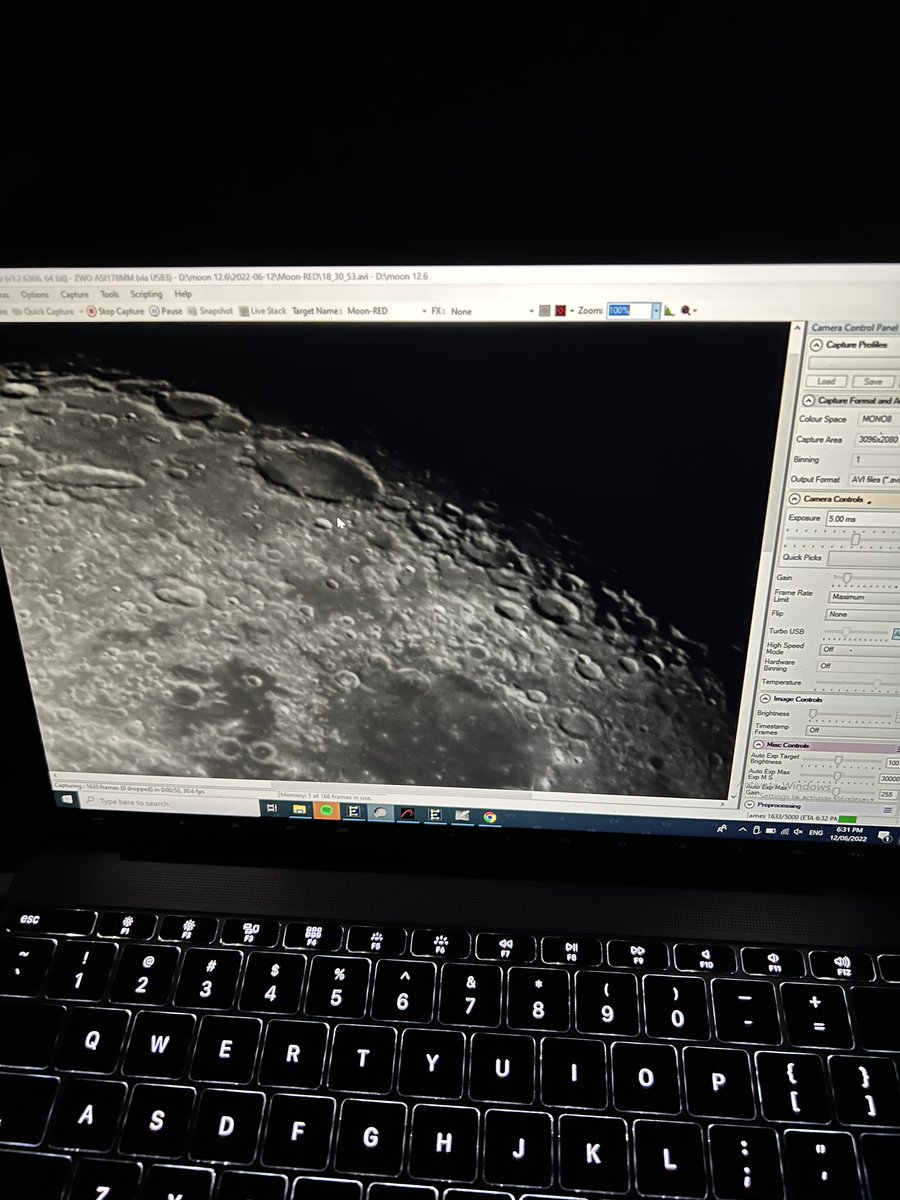This screenshot has width=900, height=1200.
Task: Open the Flip None dropdown
Action: pos(861,614)
